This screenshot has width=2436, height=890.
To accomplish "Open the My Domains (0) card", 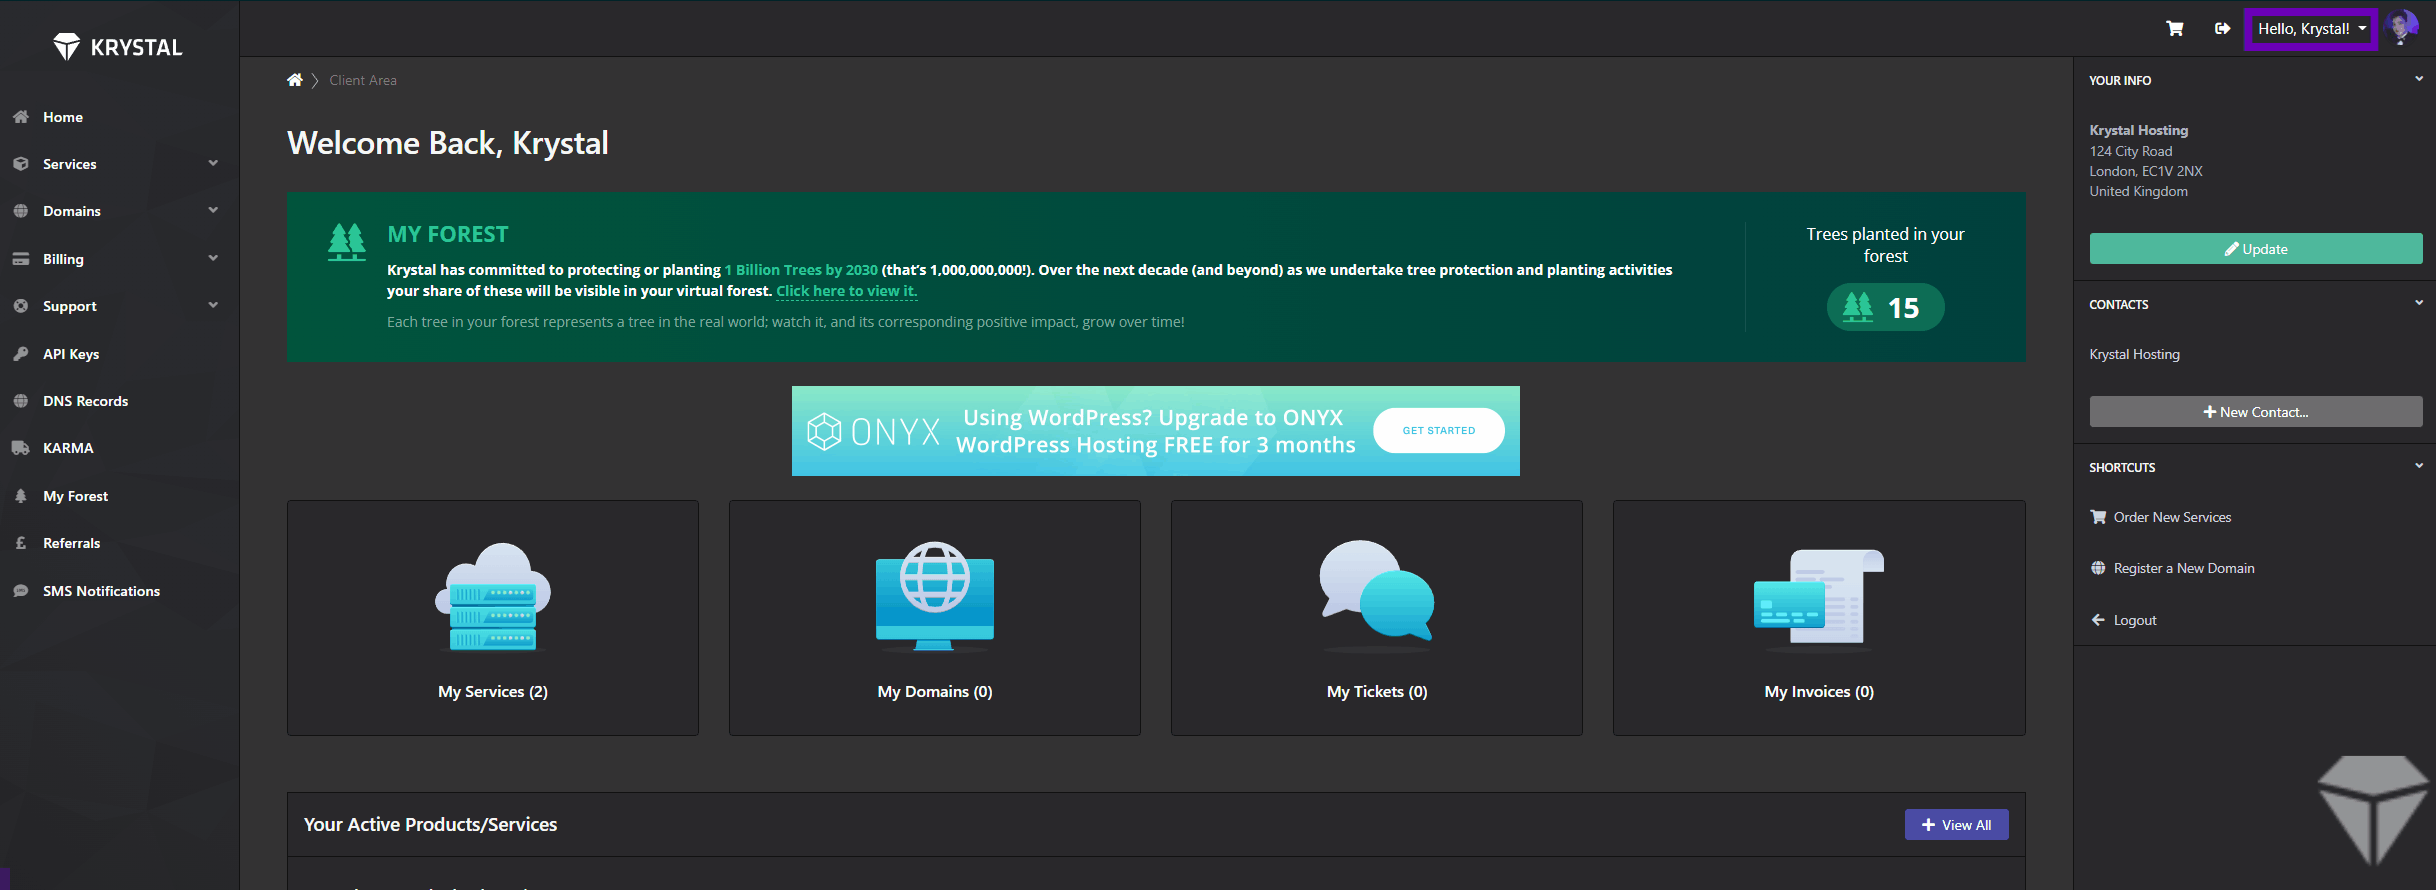I will click(x=935, y=618).
